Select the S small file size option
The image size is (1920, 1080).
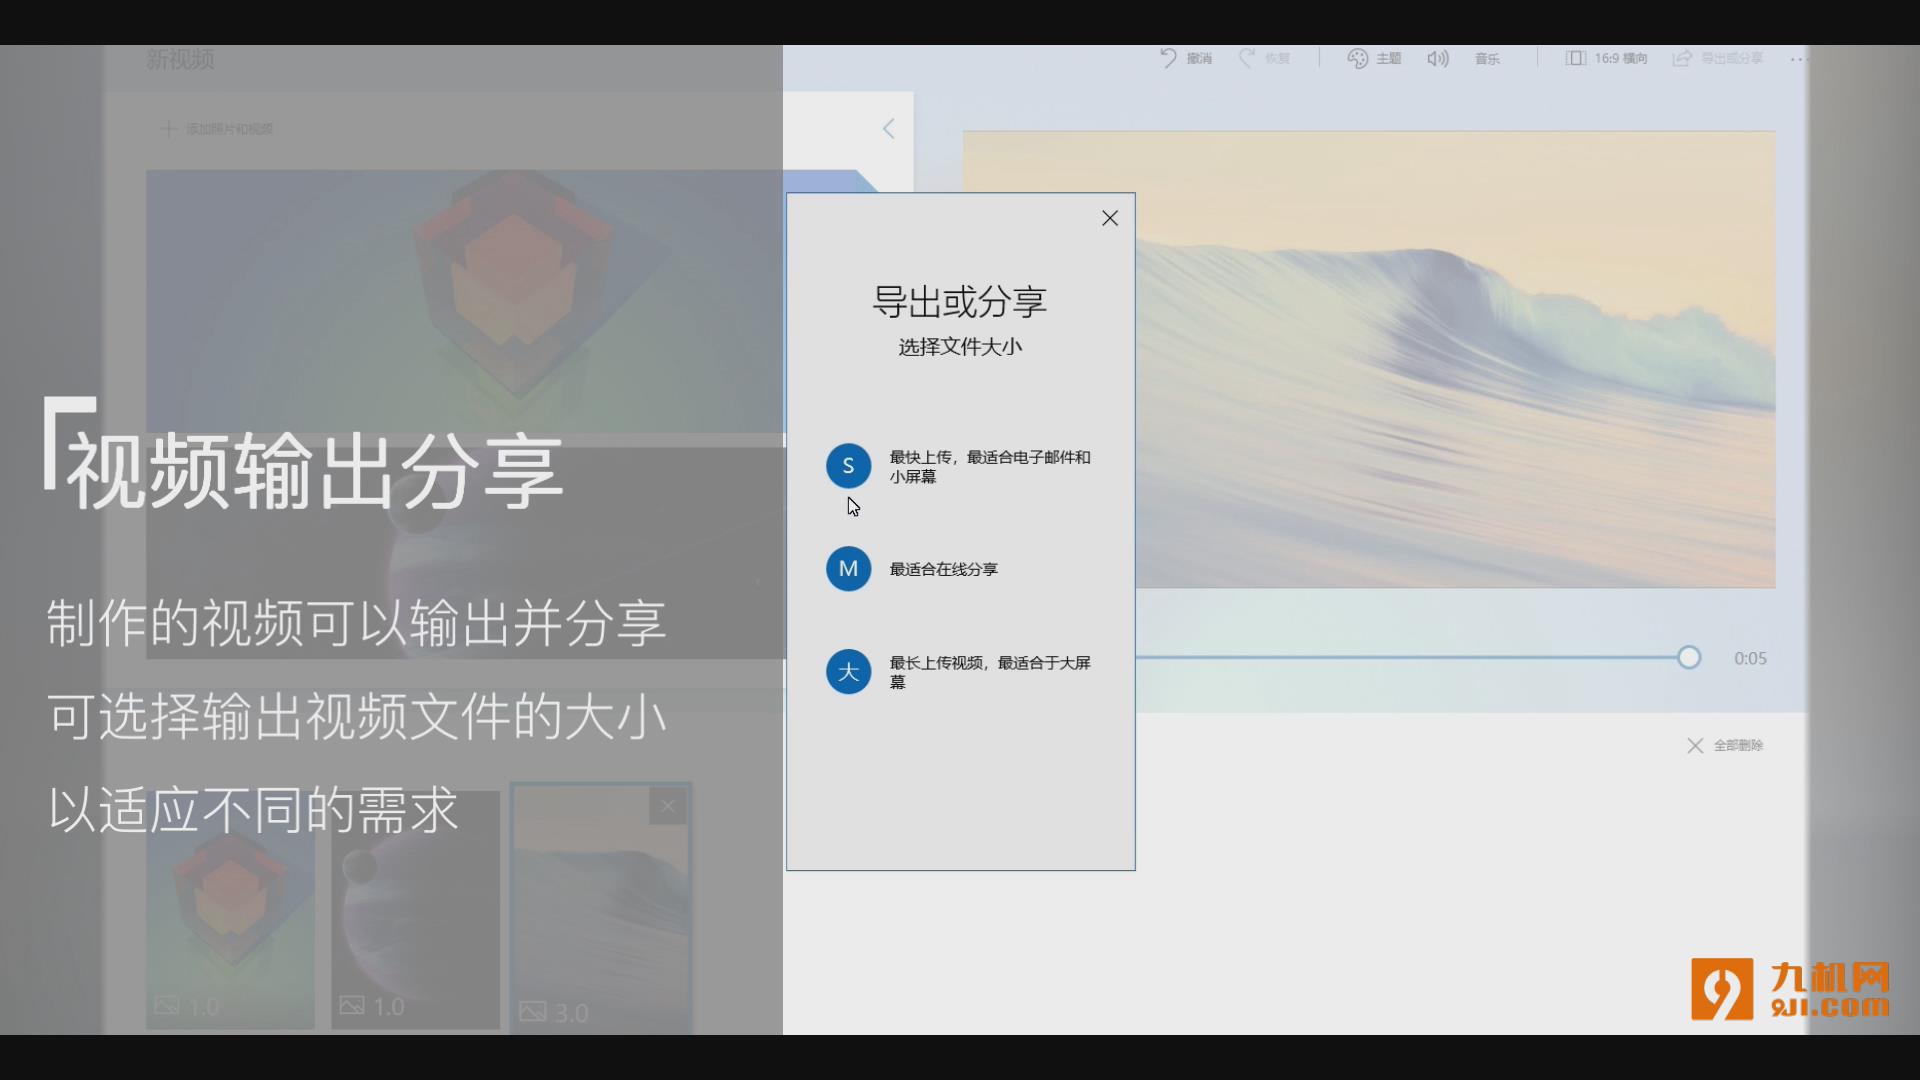pos(848,466)
